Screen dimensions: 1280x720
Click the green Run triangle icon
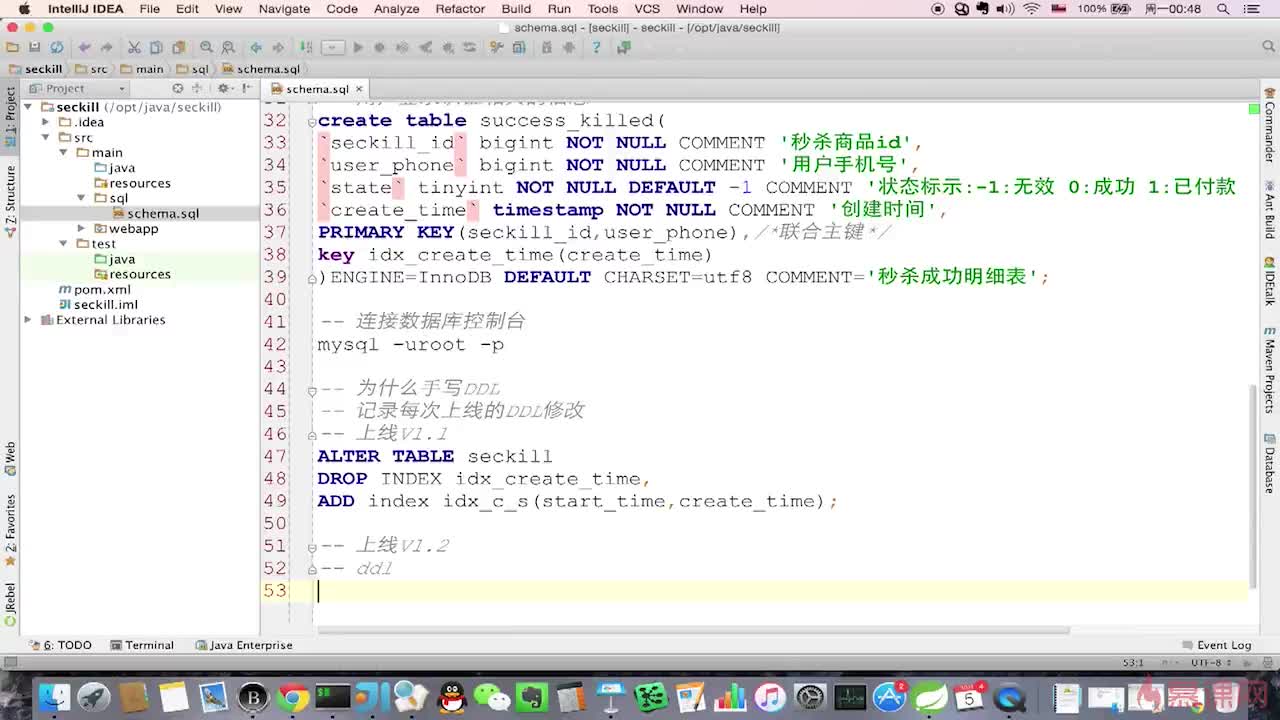[x=358, y=47]
